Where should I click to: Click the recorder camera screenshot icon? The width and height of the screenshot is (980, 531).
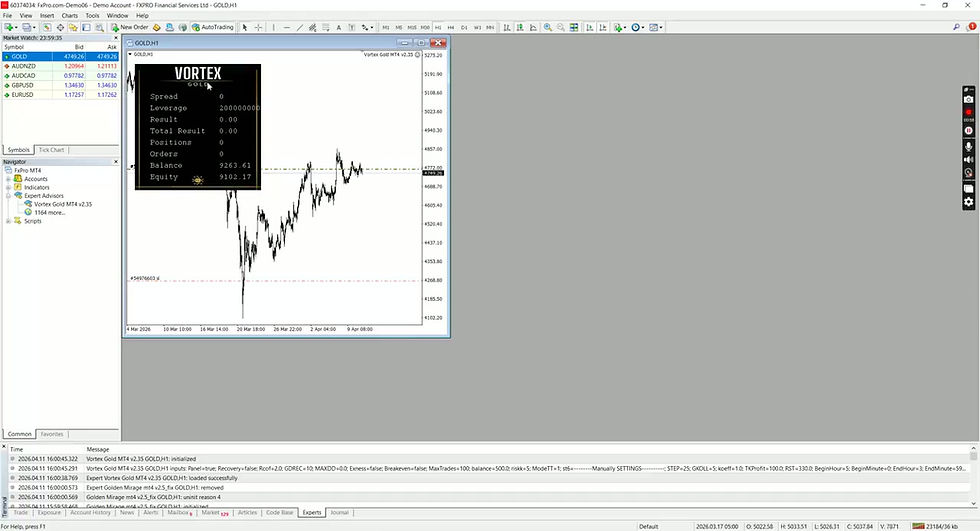pos(968,99)
